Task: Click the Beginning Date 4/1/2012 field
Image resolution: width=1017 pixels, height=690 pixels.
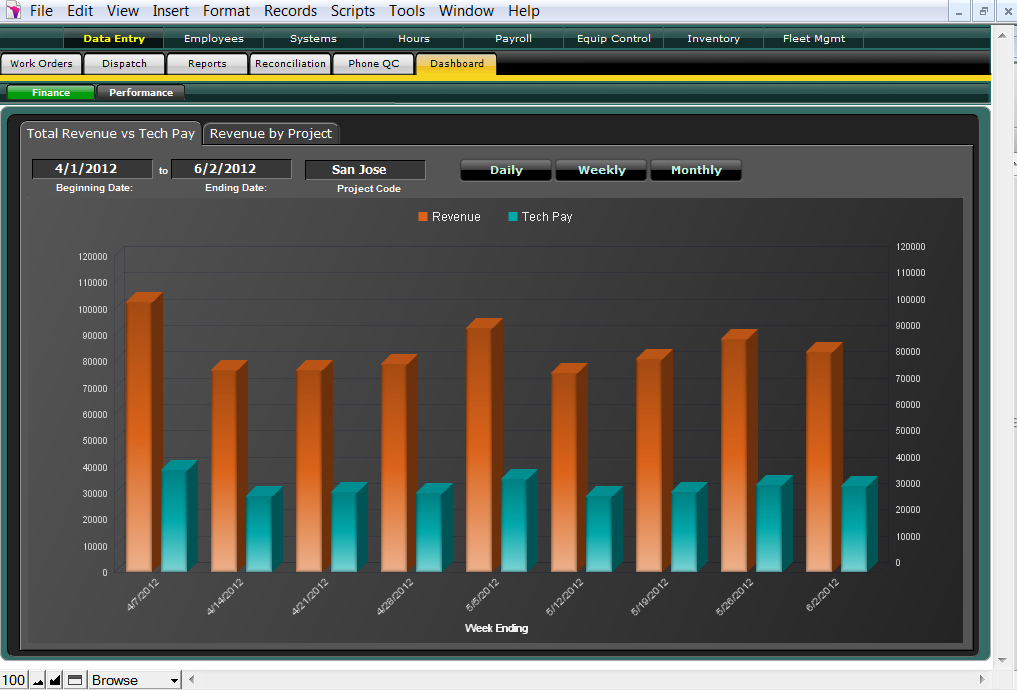Action: pos(92,169)
